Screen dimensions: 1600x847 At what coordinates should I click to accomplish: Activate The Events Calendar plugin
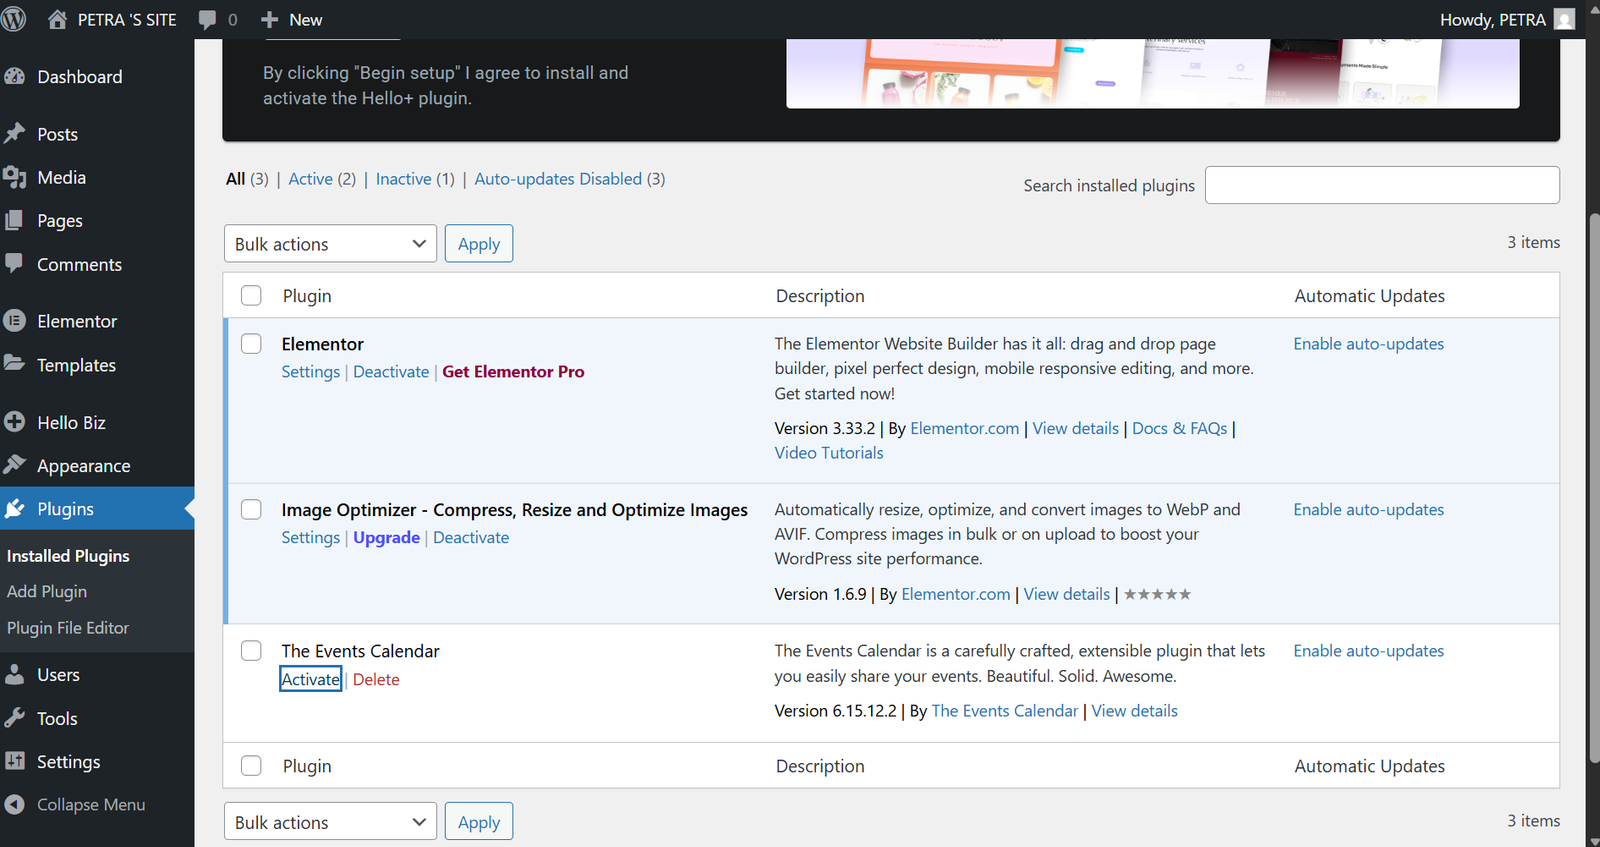point(310,679)
